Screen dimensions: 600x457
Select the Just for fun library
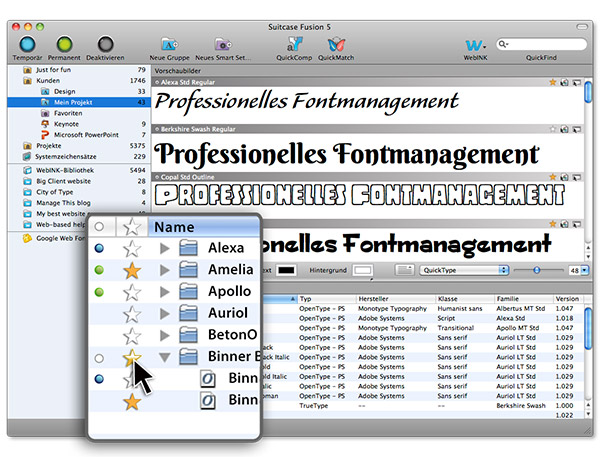point(79,70)
